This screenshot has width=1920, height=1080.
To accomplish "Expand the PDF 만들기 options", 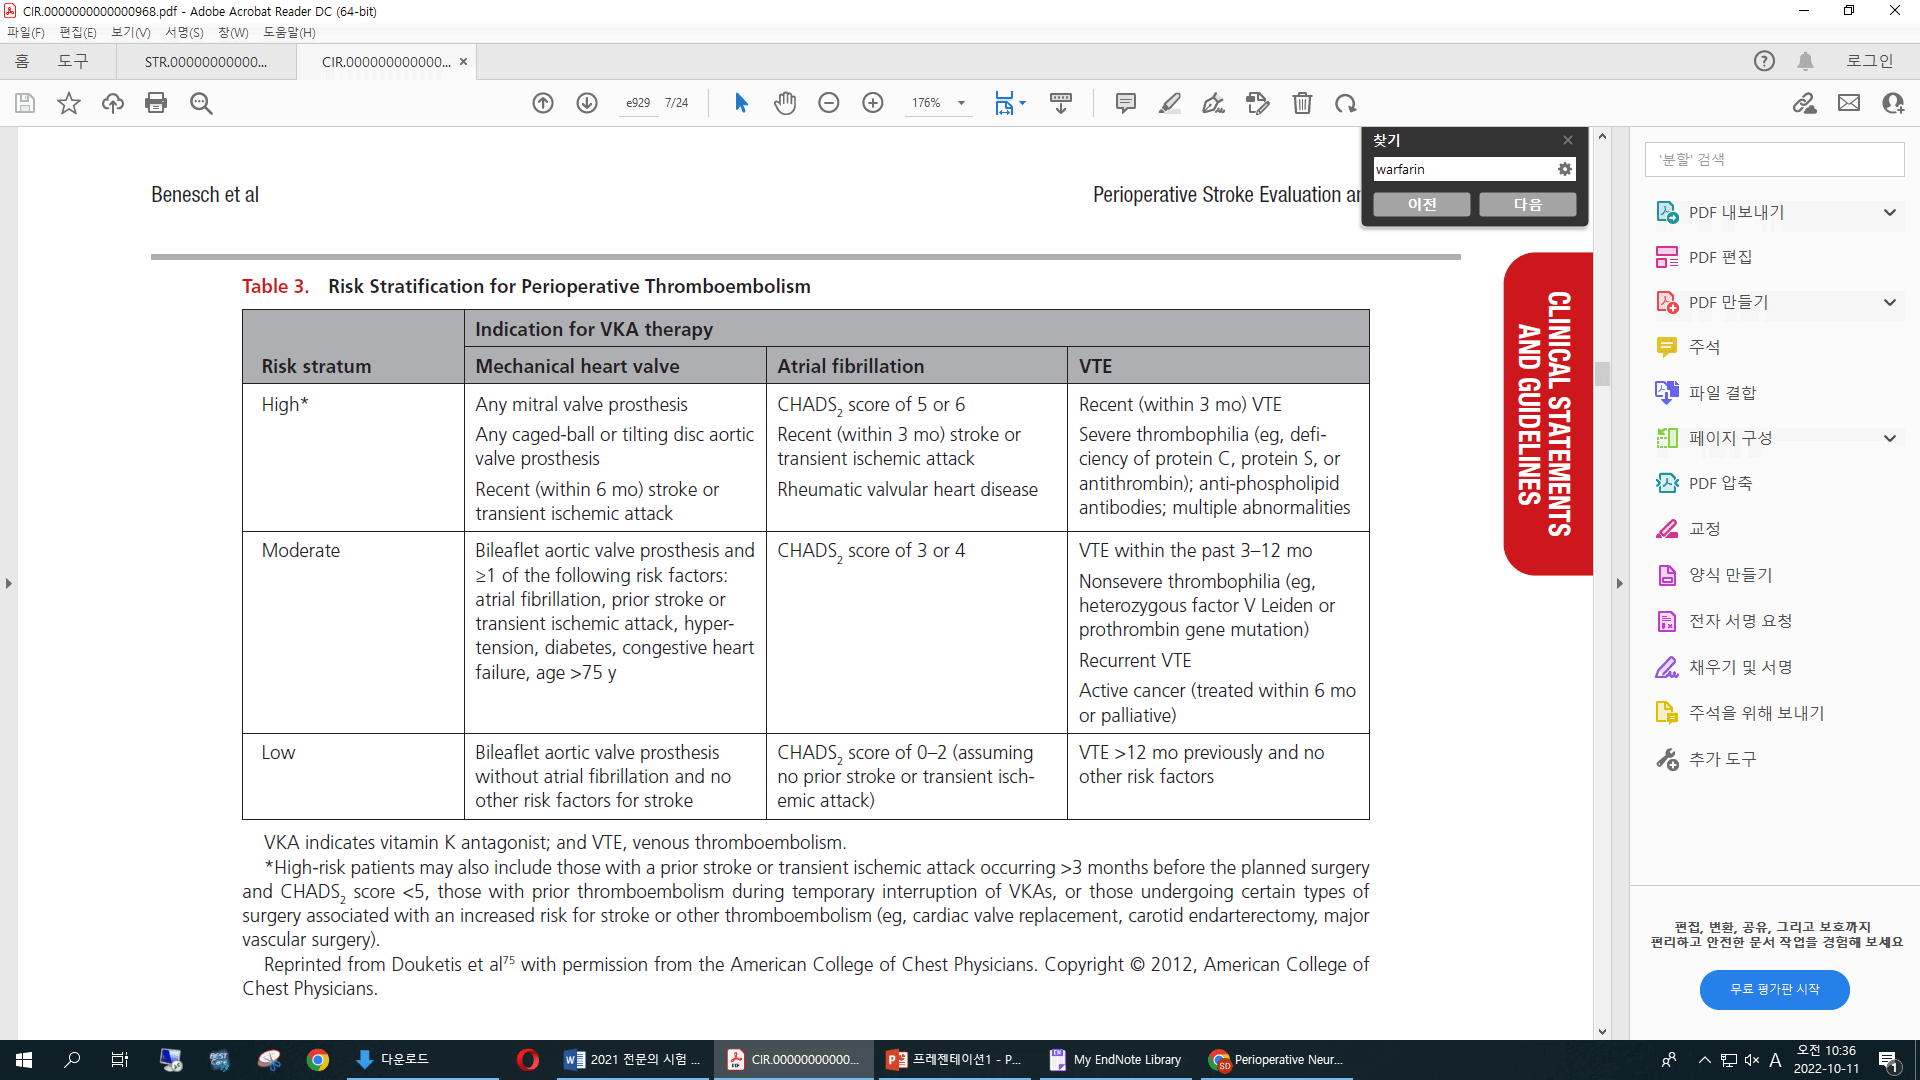I will tap(1889, 302).
